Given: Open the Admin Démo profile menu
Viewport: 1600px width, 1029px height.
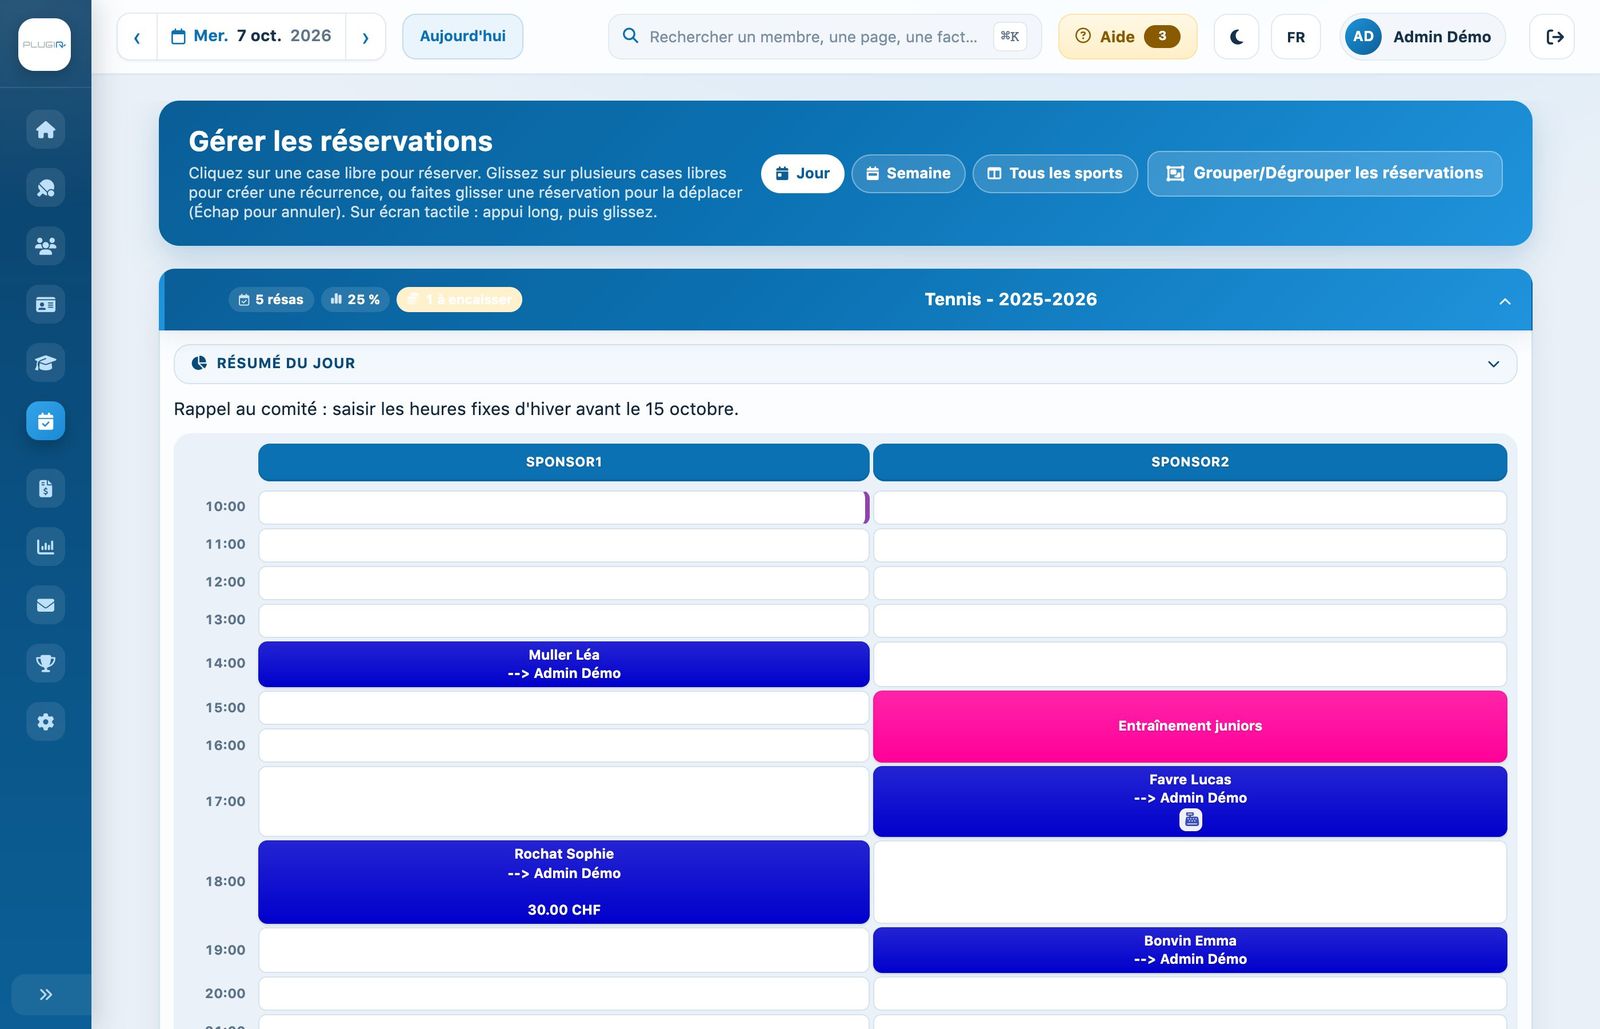Looking at the screenshot, I should coord(1422,37).
